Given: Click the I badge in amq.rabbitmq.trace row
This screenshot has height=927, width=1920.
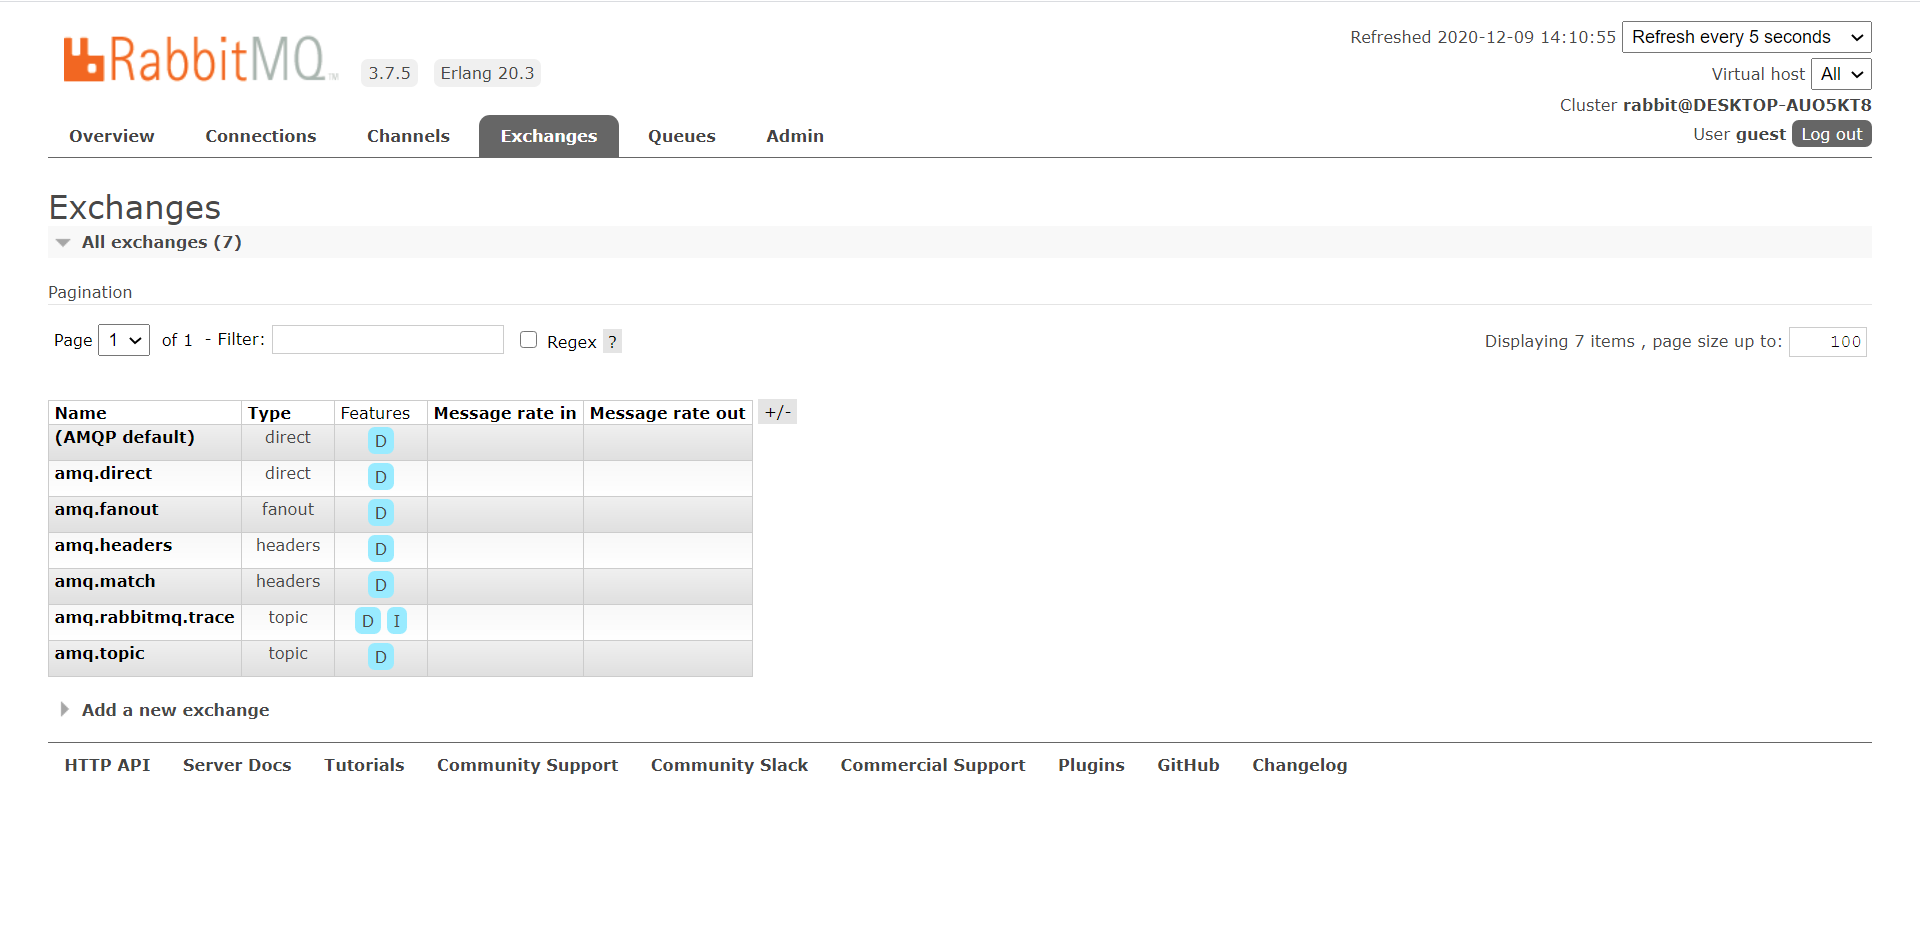Looking at the screenshot, I should pos(397,621).
